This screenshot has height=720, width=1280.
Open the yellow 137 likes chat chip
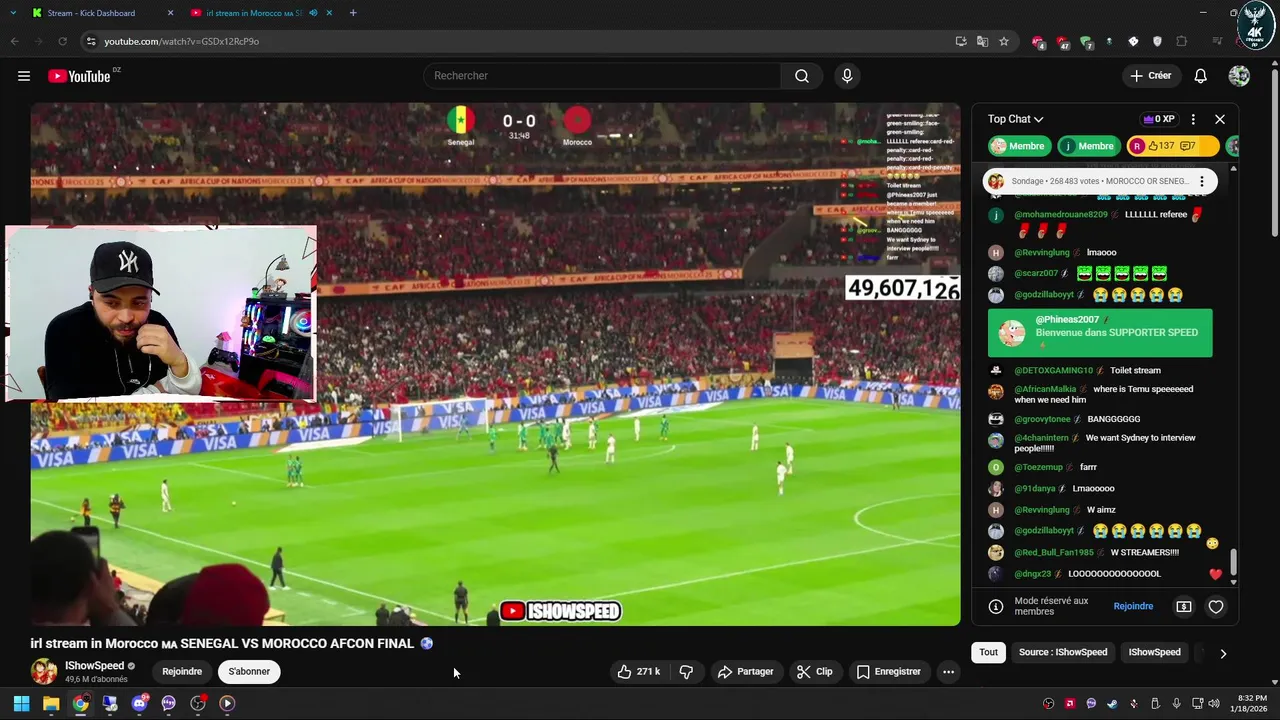click(x=1173, y=146)
